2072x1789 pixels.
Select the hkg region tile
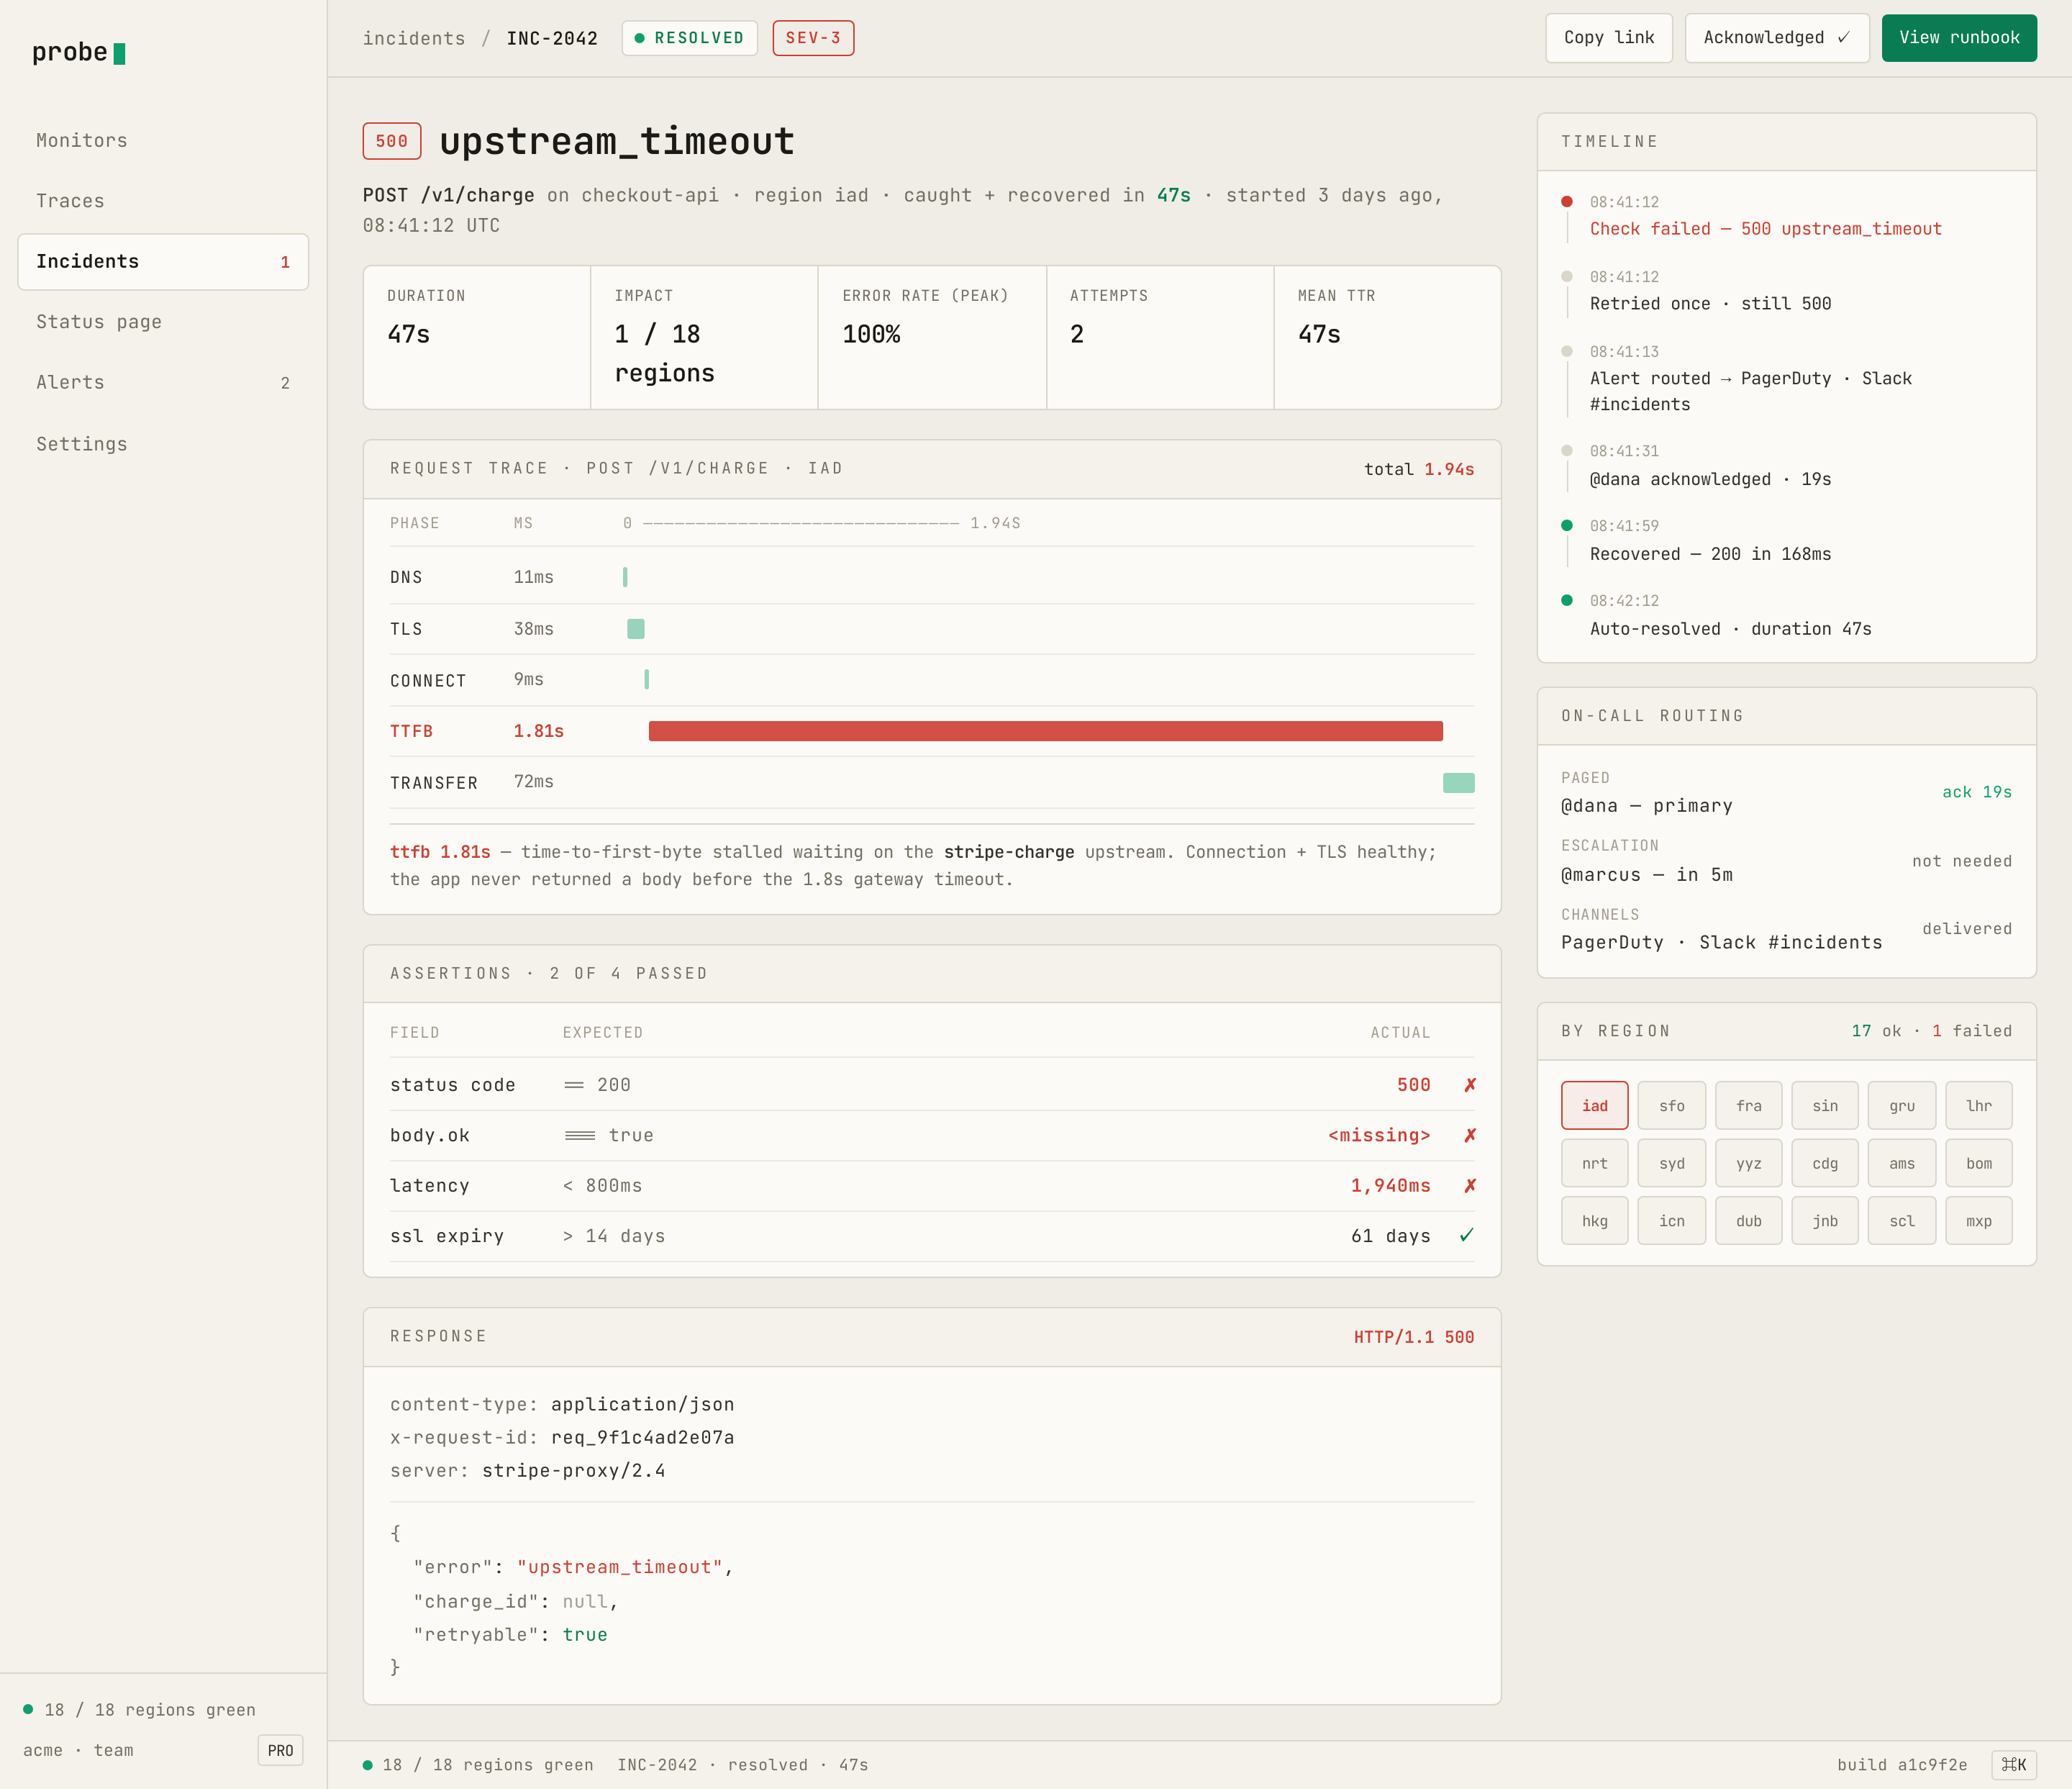tap(1594, 1220)
